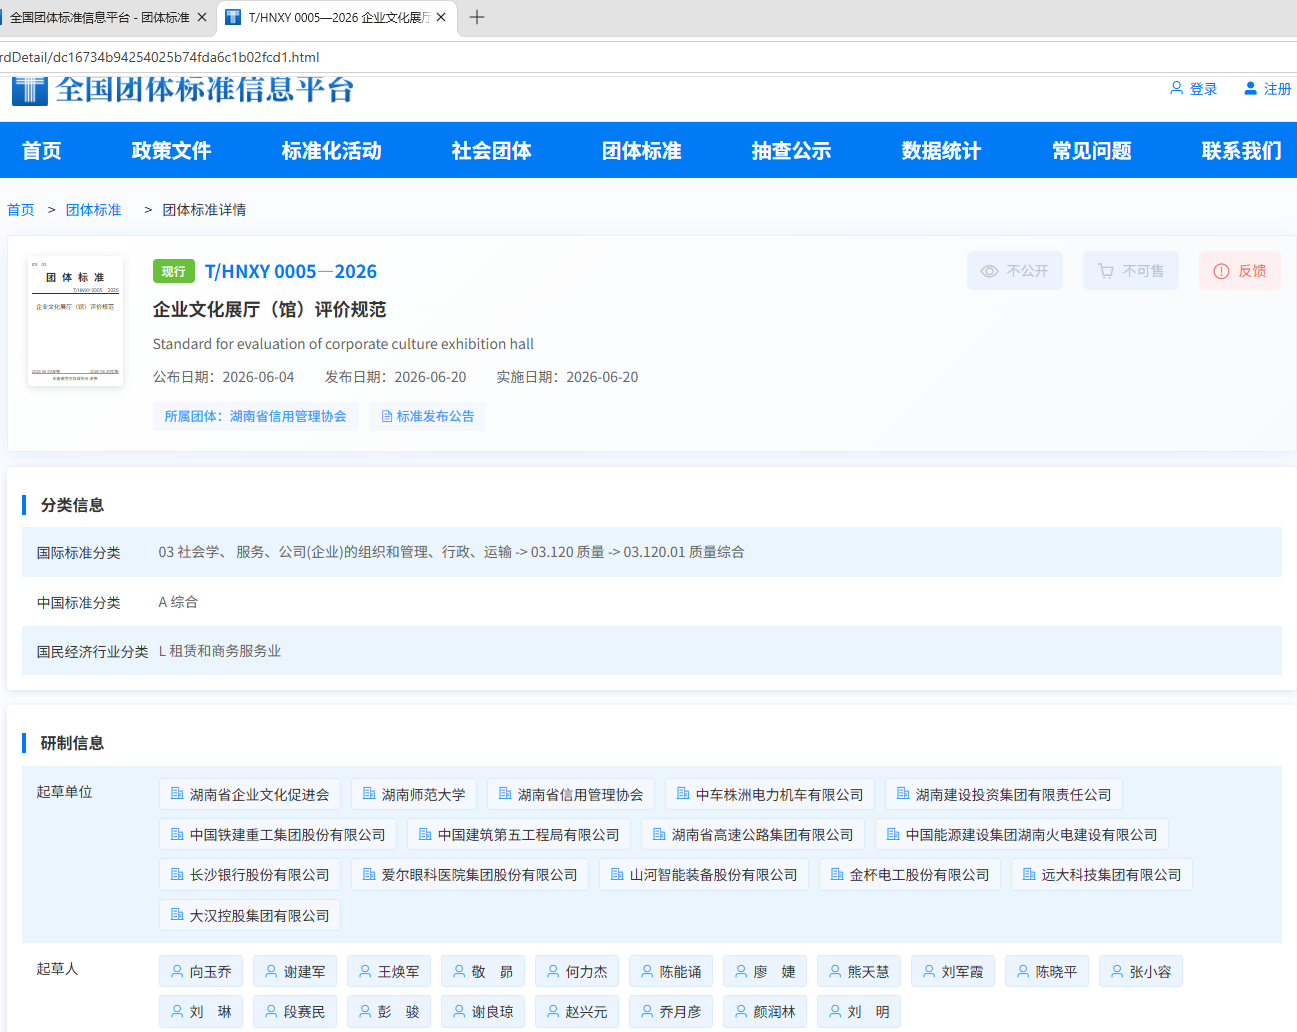Click the document icon of 爱尔眼科医院集团股份有限公司
The width and height of the screenshot is (1297, 1032).
pos(369,874)
